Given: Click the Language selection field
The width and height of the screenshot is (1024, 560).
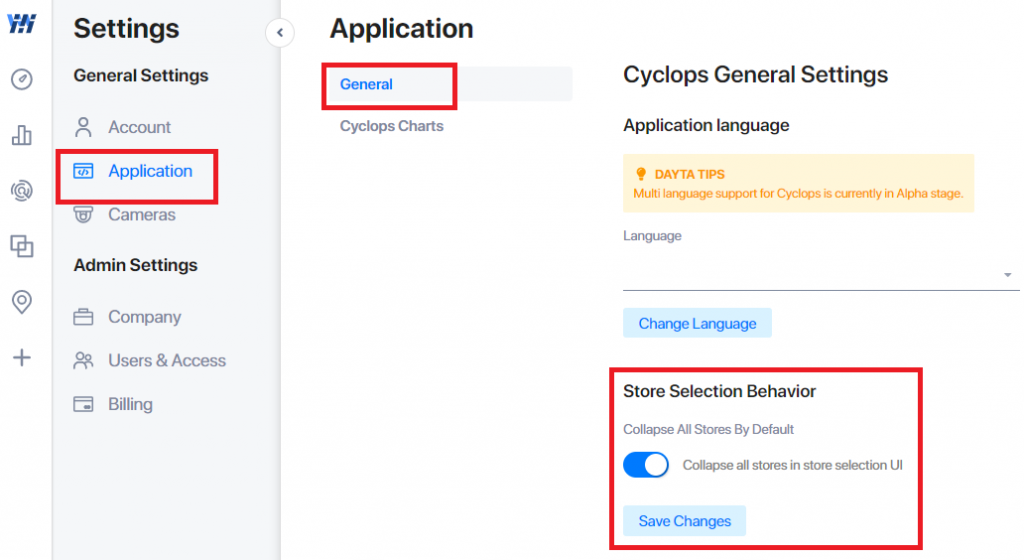Looking at the screenshot, I should coord(821,275).
